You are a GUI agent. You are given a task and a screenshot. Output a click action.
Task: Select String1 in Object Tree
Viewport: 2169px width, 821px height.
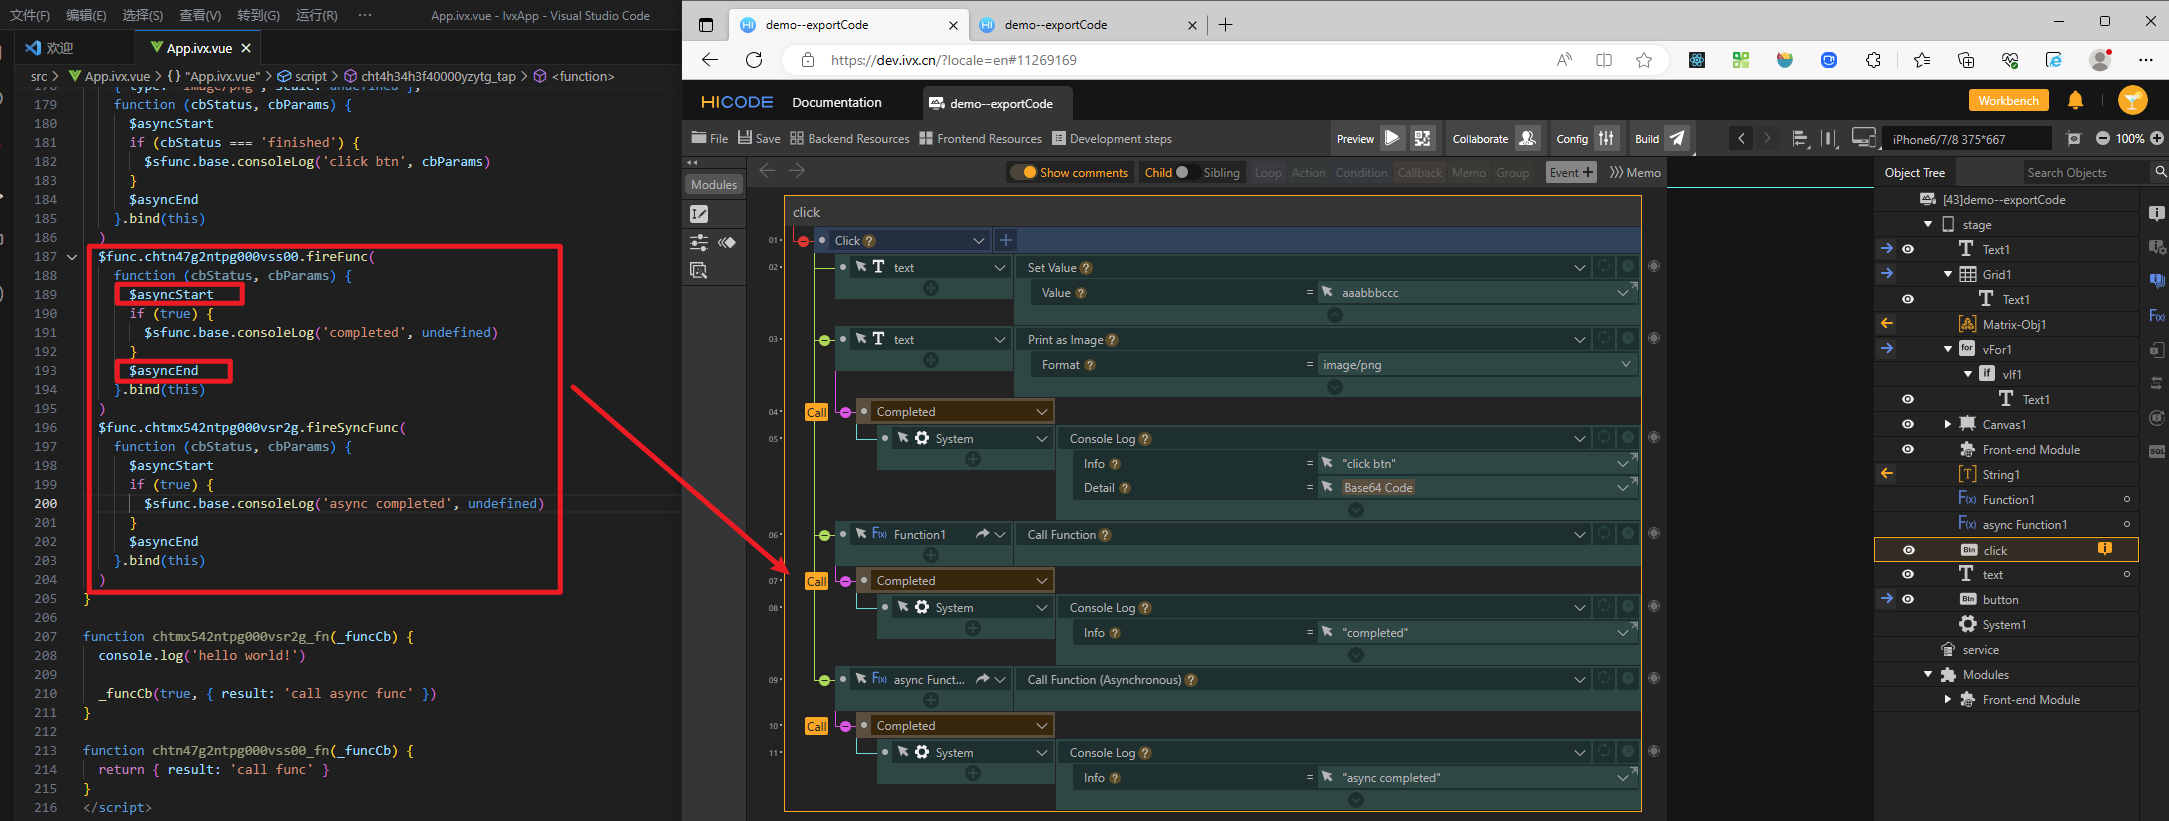pos(1990,474)
